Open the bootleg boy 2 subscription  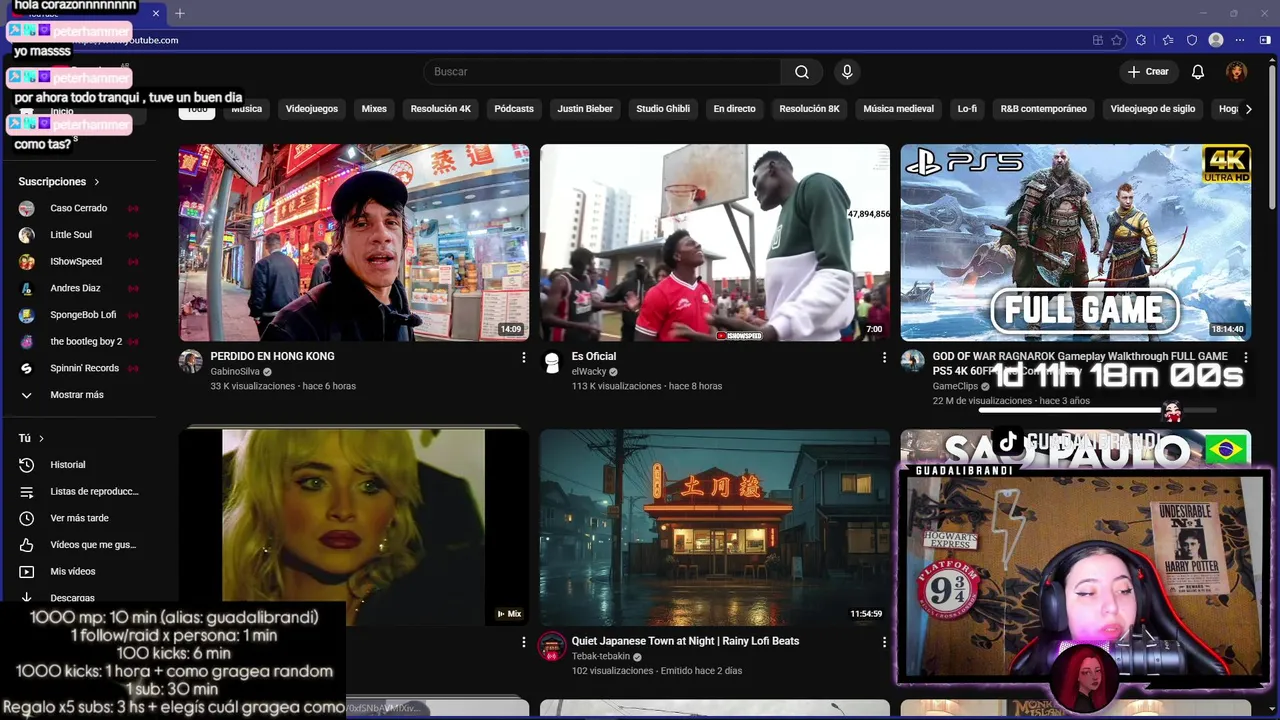(x=80, y=342)
